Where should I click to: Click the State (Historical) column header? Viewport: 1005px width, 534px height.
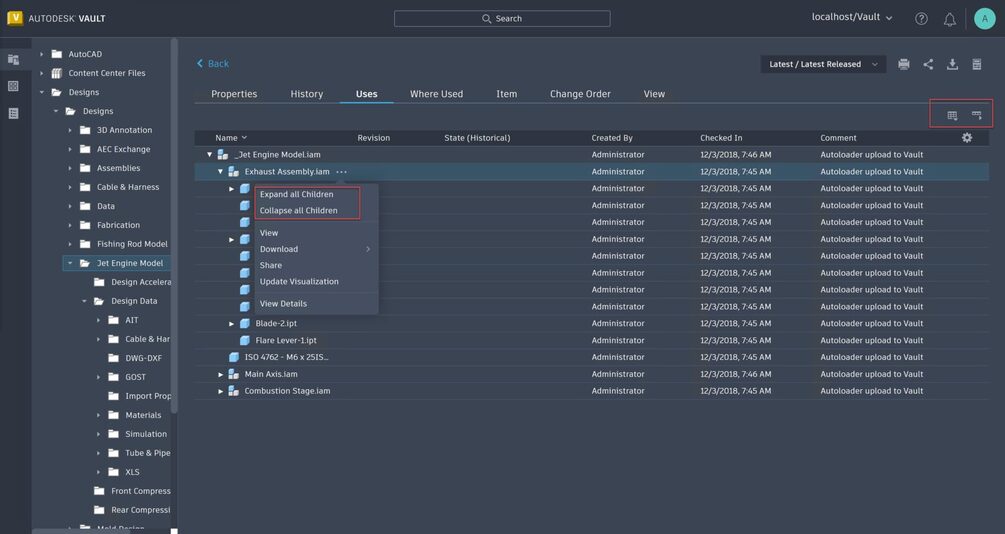477,138
